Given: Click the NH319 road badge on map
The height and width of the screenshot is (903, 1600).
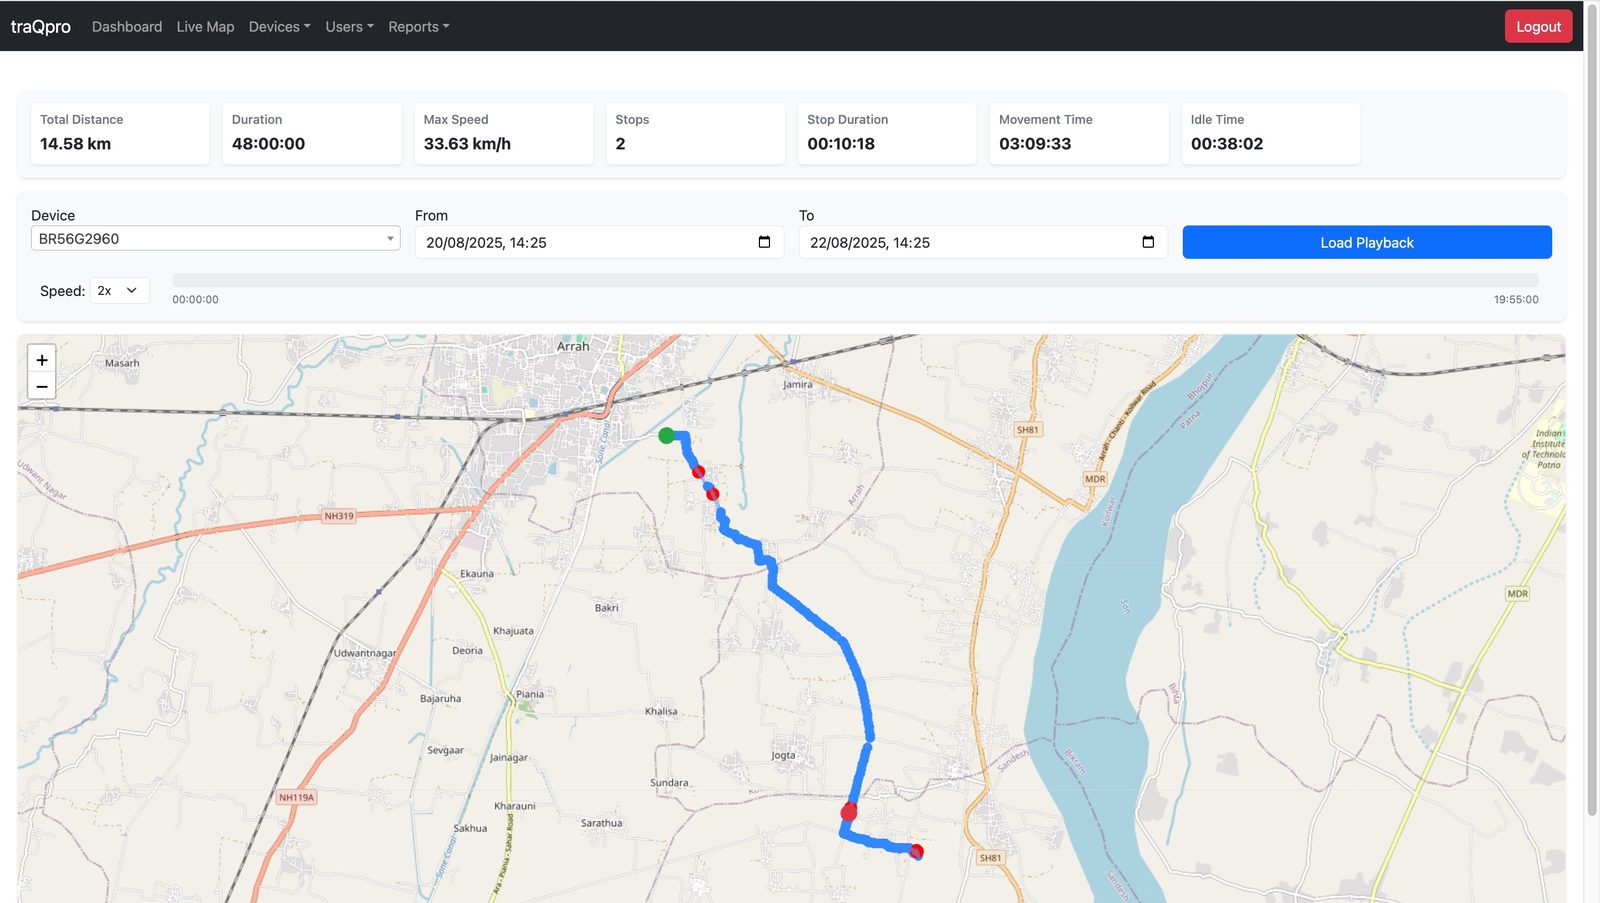Looking at the screenshot, I should tap(339, 516).
